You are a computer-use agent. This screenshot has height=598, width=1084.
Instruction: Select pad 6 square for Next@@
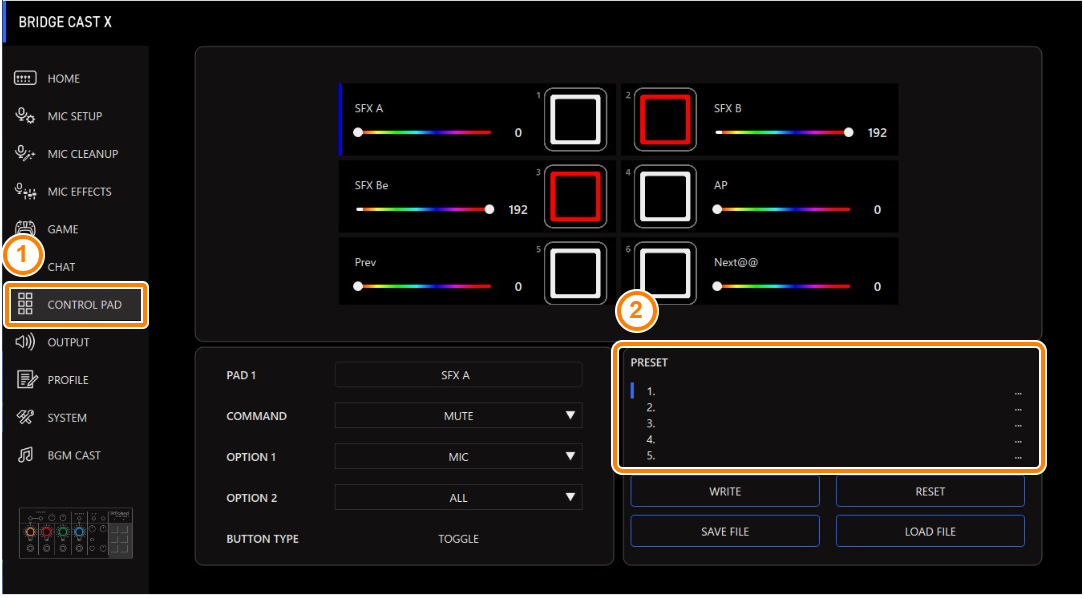(665, 273)
